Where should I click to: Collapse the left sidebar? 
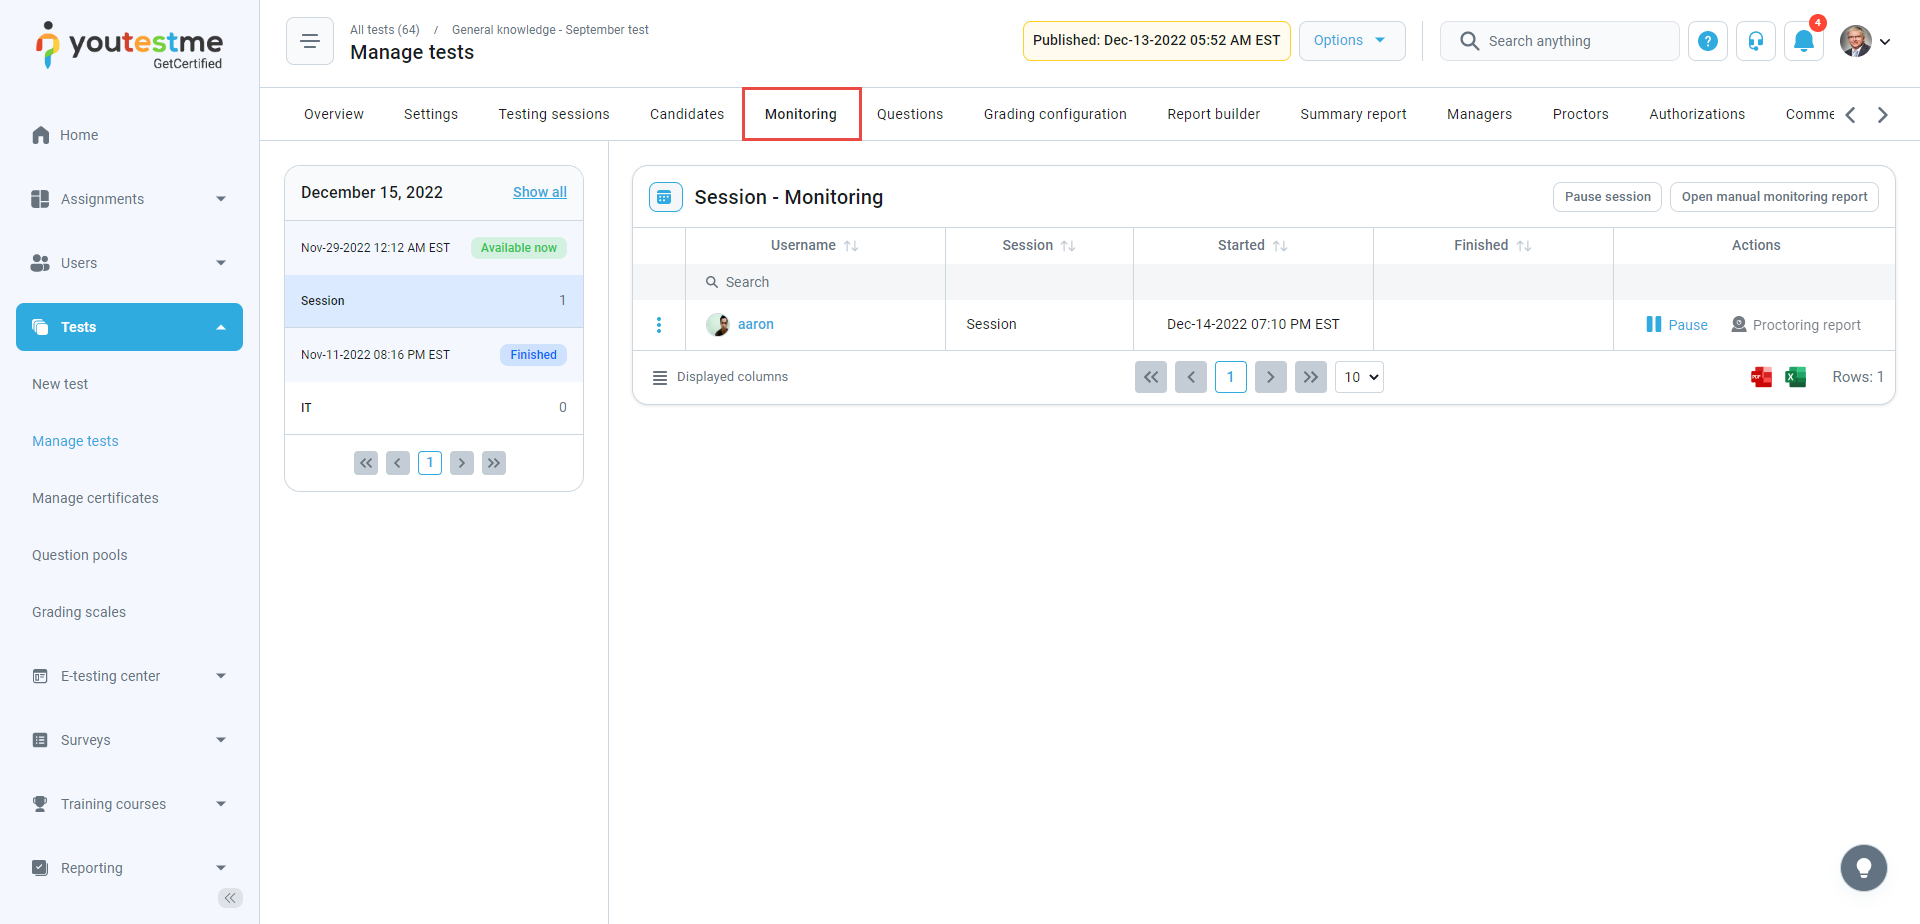[x=230, y=898]
